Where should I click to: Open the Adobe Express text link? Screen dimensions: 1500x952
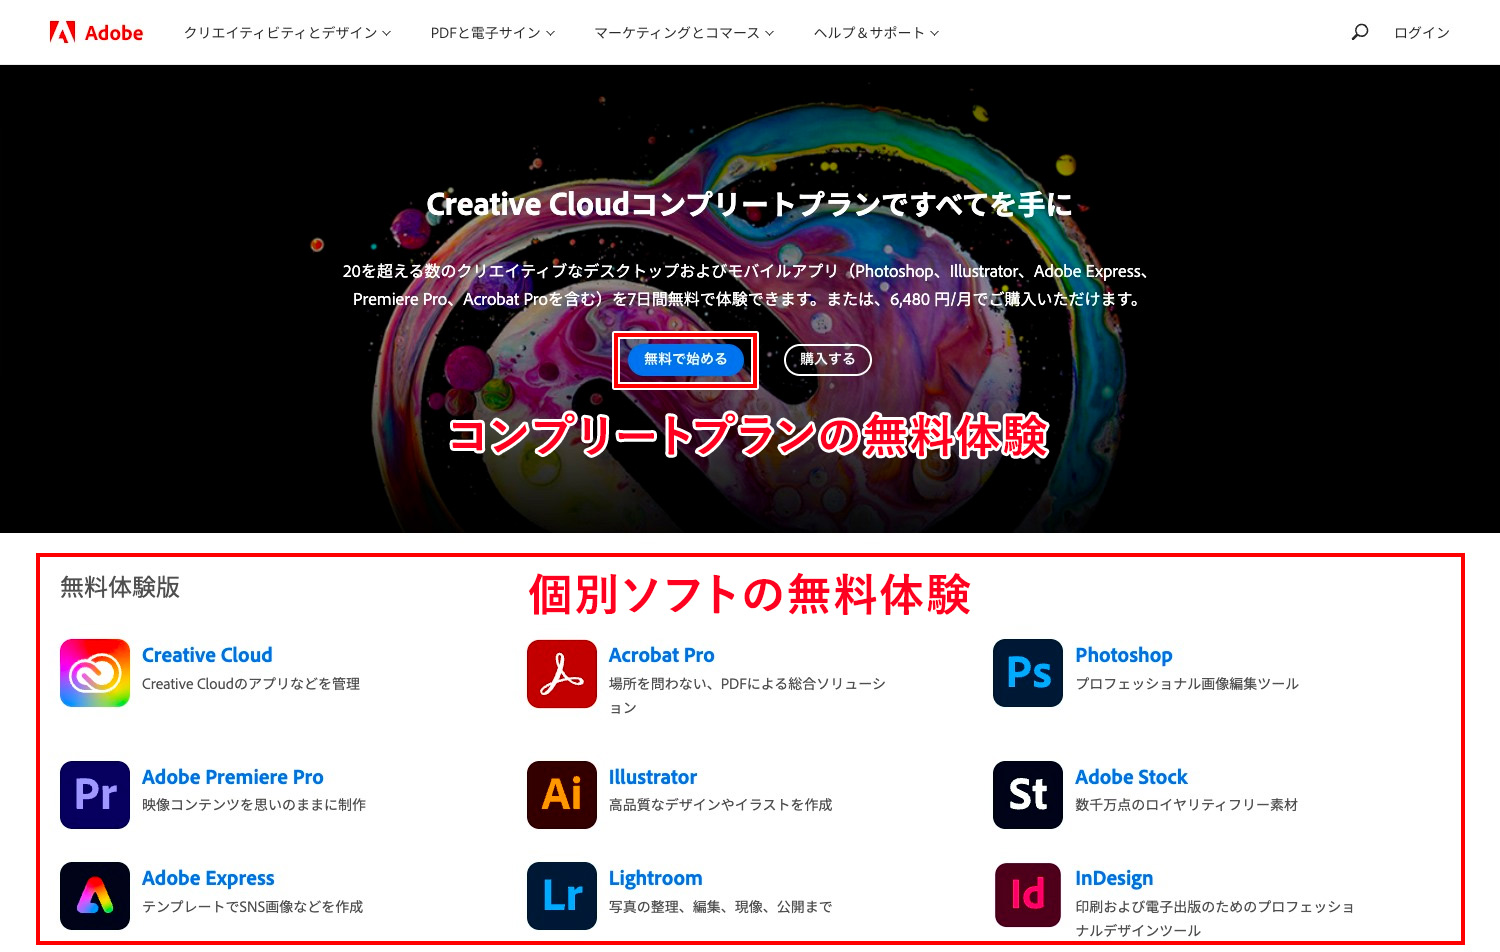tap(208, 878)
